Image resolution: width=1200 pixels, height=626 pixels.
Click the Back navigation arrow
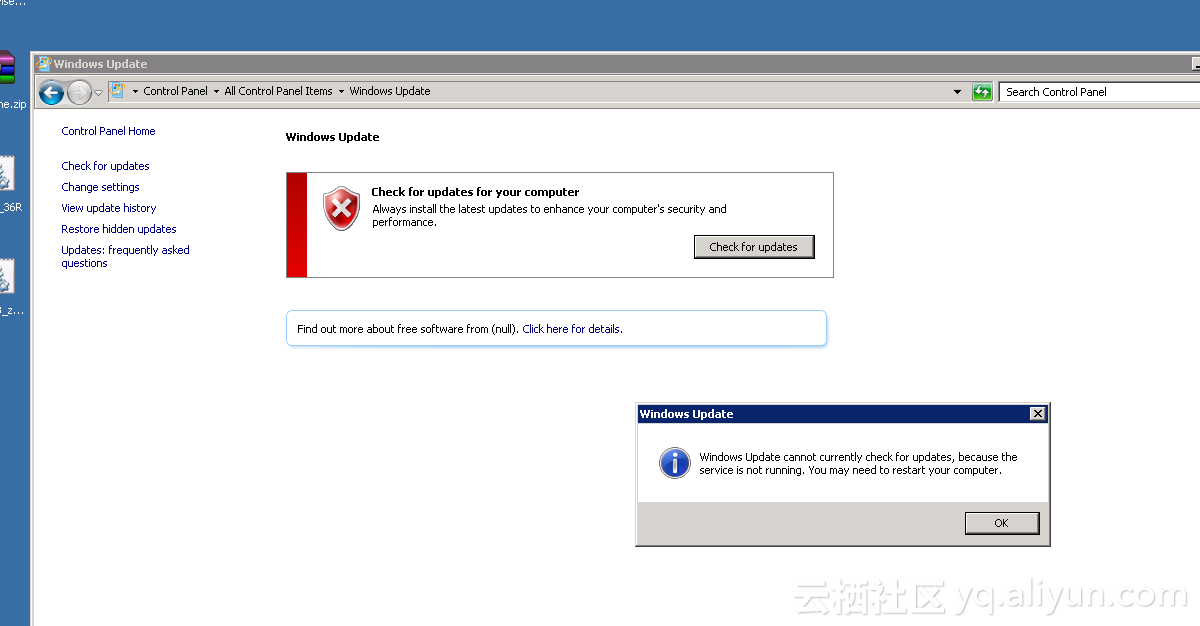[51, 92]
